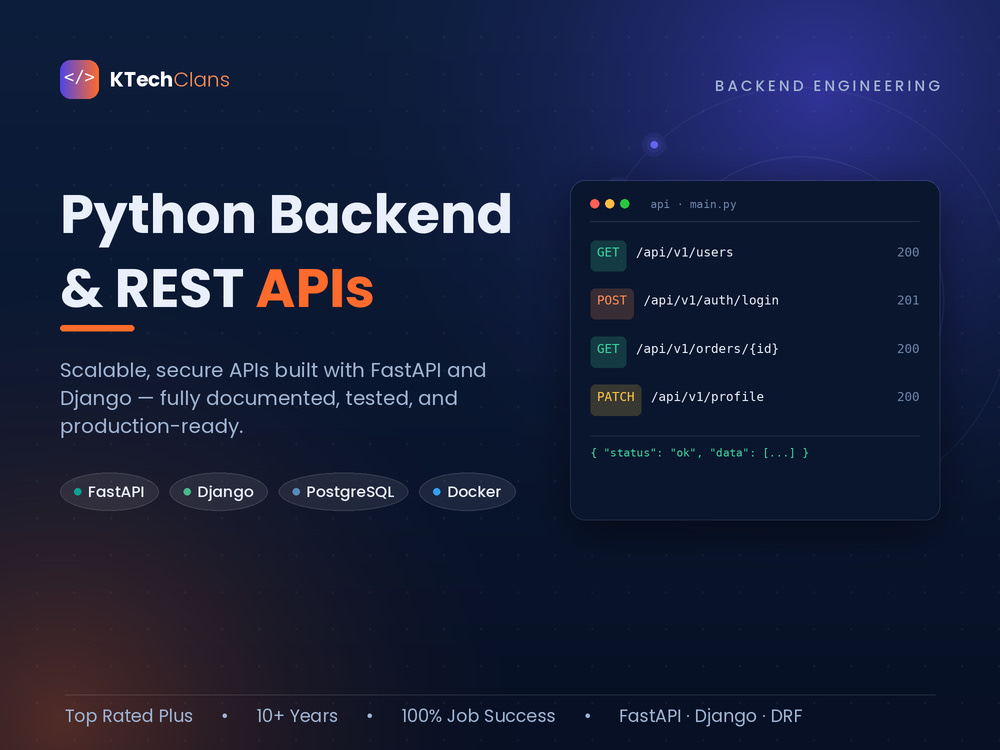
Task: Click the green window dot in code panel
Action: [x=625, y=204]
